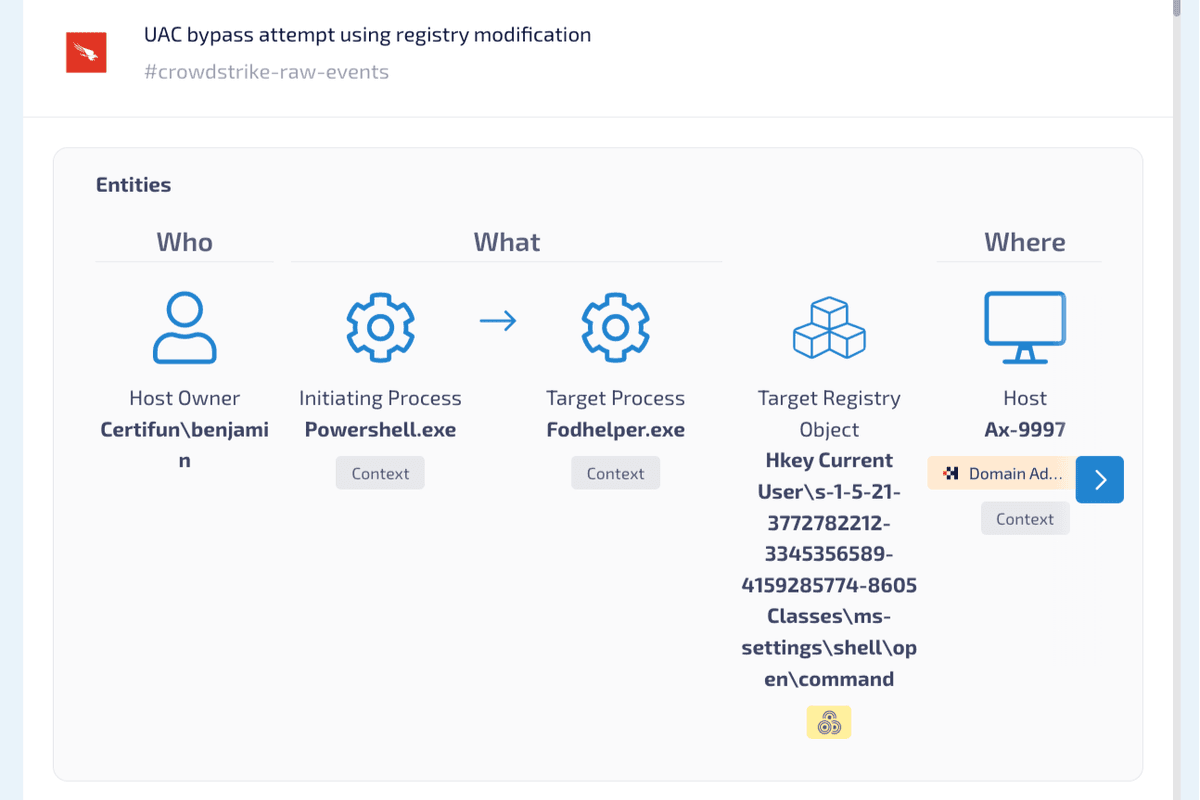Image resolution: width=1200 pixels, height=800 pixels.
Task: Open the #crowdstrike-raw-events tag link
Action: [x=266, y=72]
